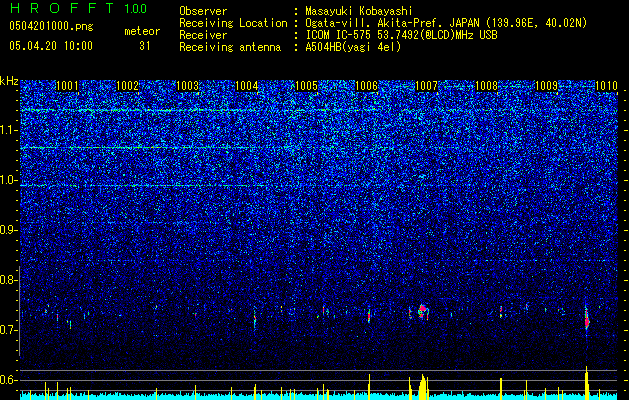
Task: Click the date stamp 05.04.20 10:00
Action: click(51, 46)
